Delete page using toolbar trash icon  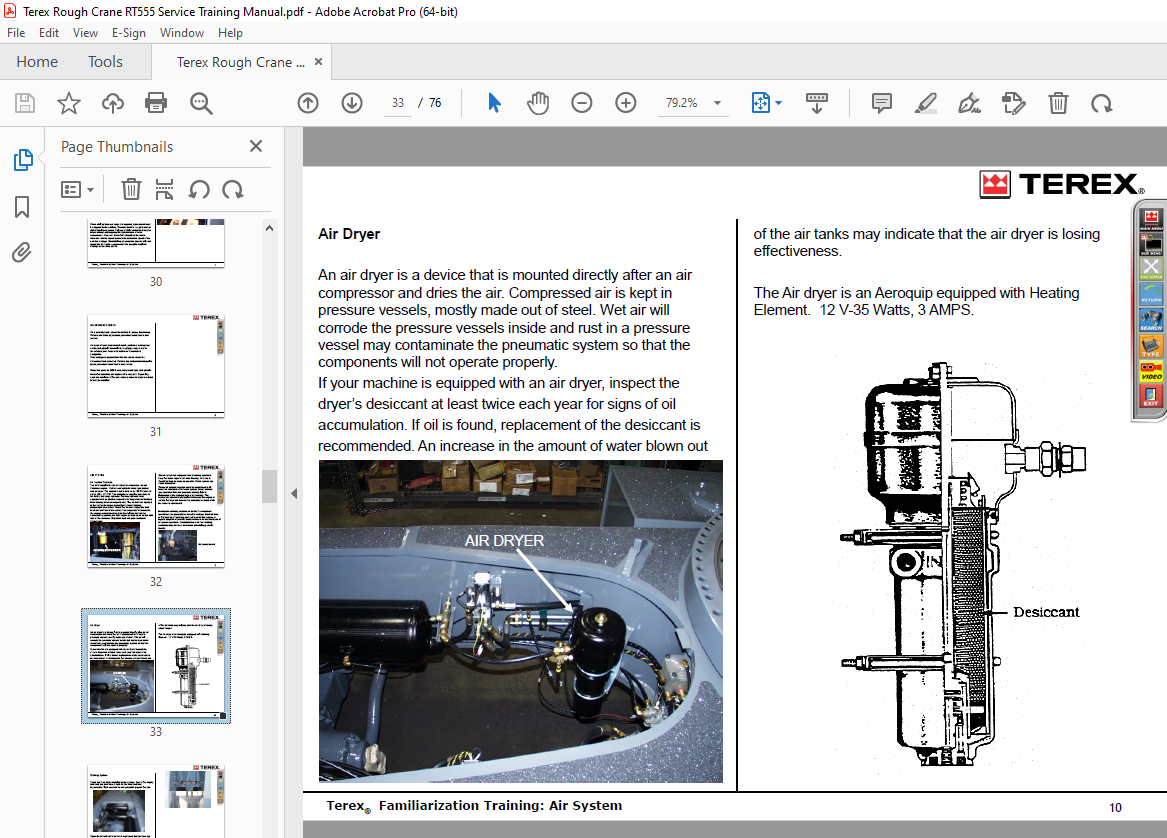coord(1058,103)
